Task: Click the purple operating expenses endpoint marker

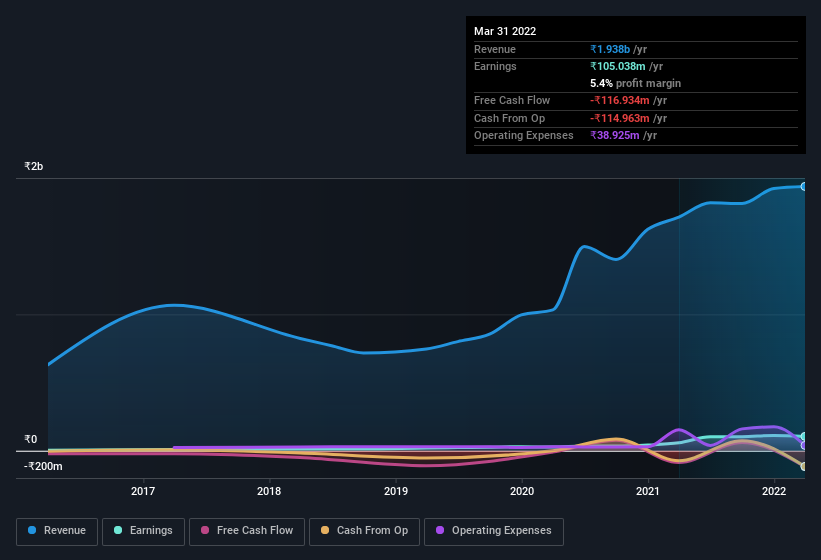Action: click(804, 446)
